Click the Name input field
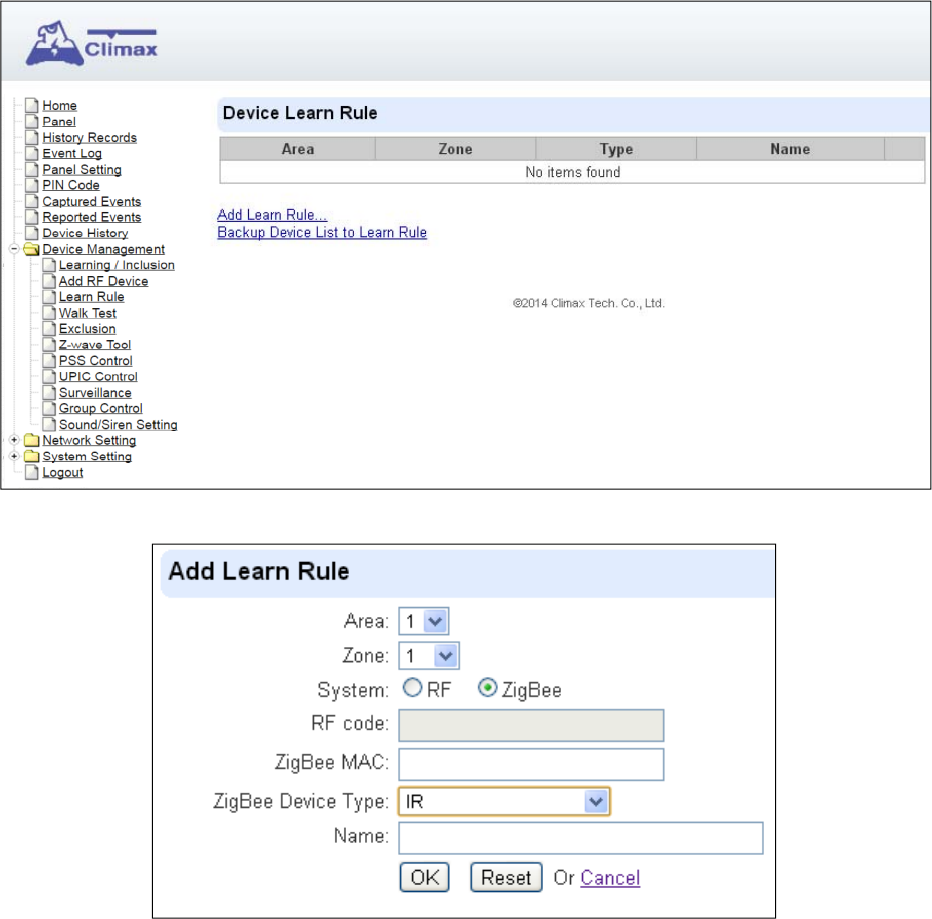Image resolution: width=932 pixels, height=919 pixels. click(x=581, y=838)
